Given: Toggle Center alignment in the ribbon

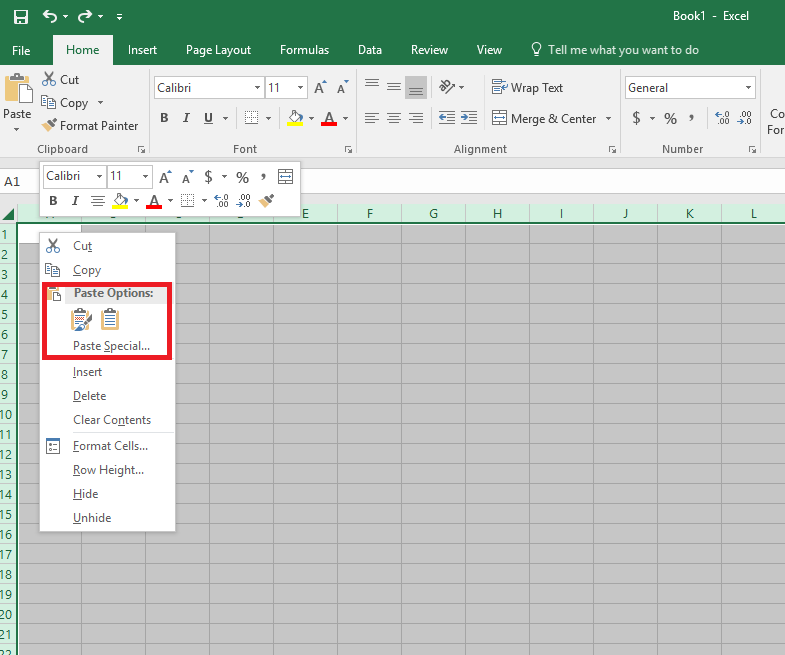Looking at the screenshot, I should [x=394, y=118].
